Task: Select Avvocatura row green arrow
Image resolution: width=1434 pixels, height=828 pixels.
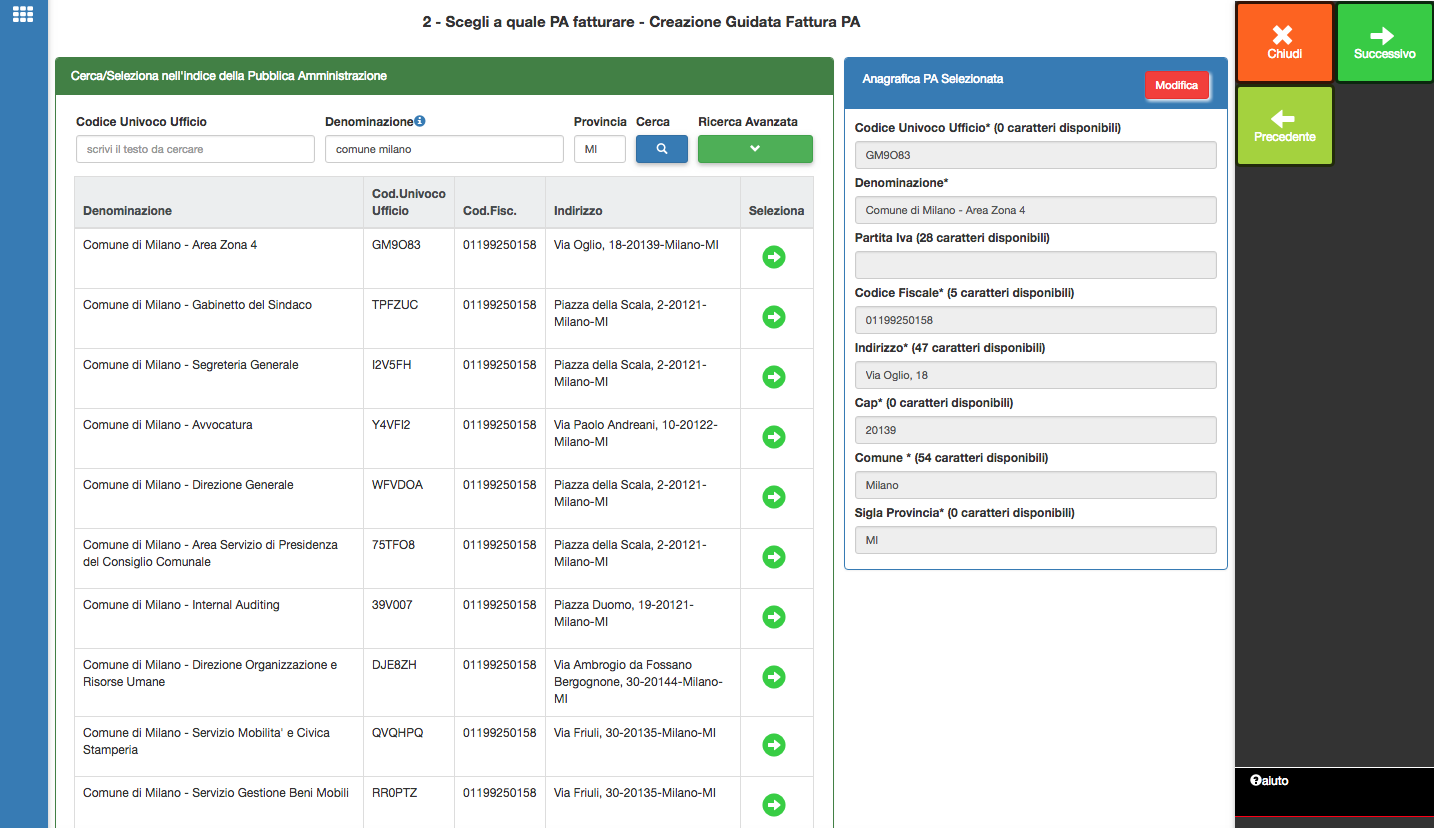Action: click(774, 437)
